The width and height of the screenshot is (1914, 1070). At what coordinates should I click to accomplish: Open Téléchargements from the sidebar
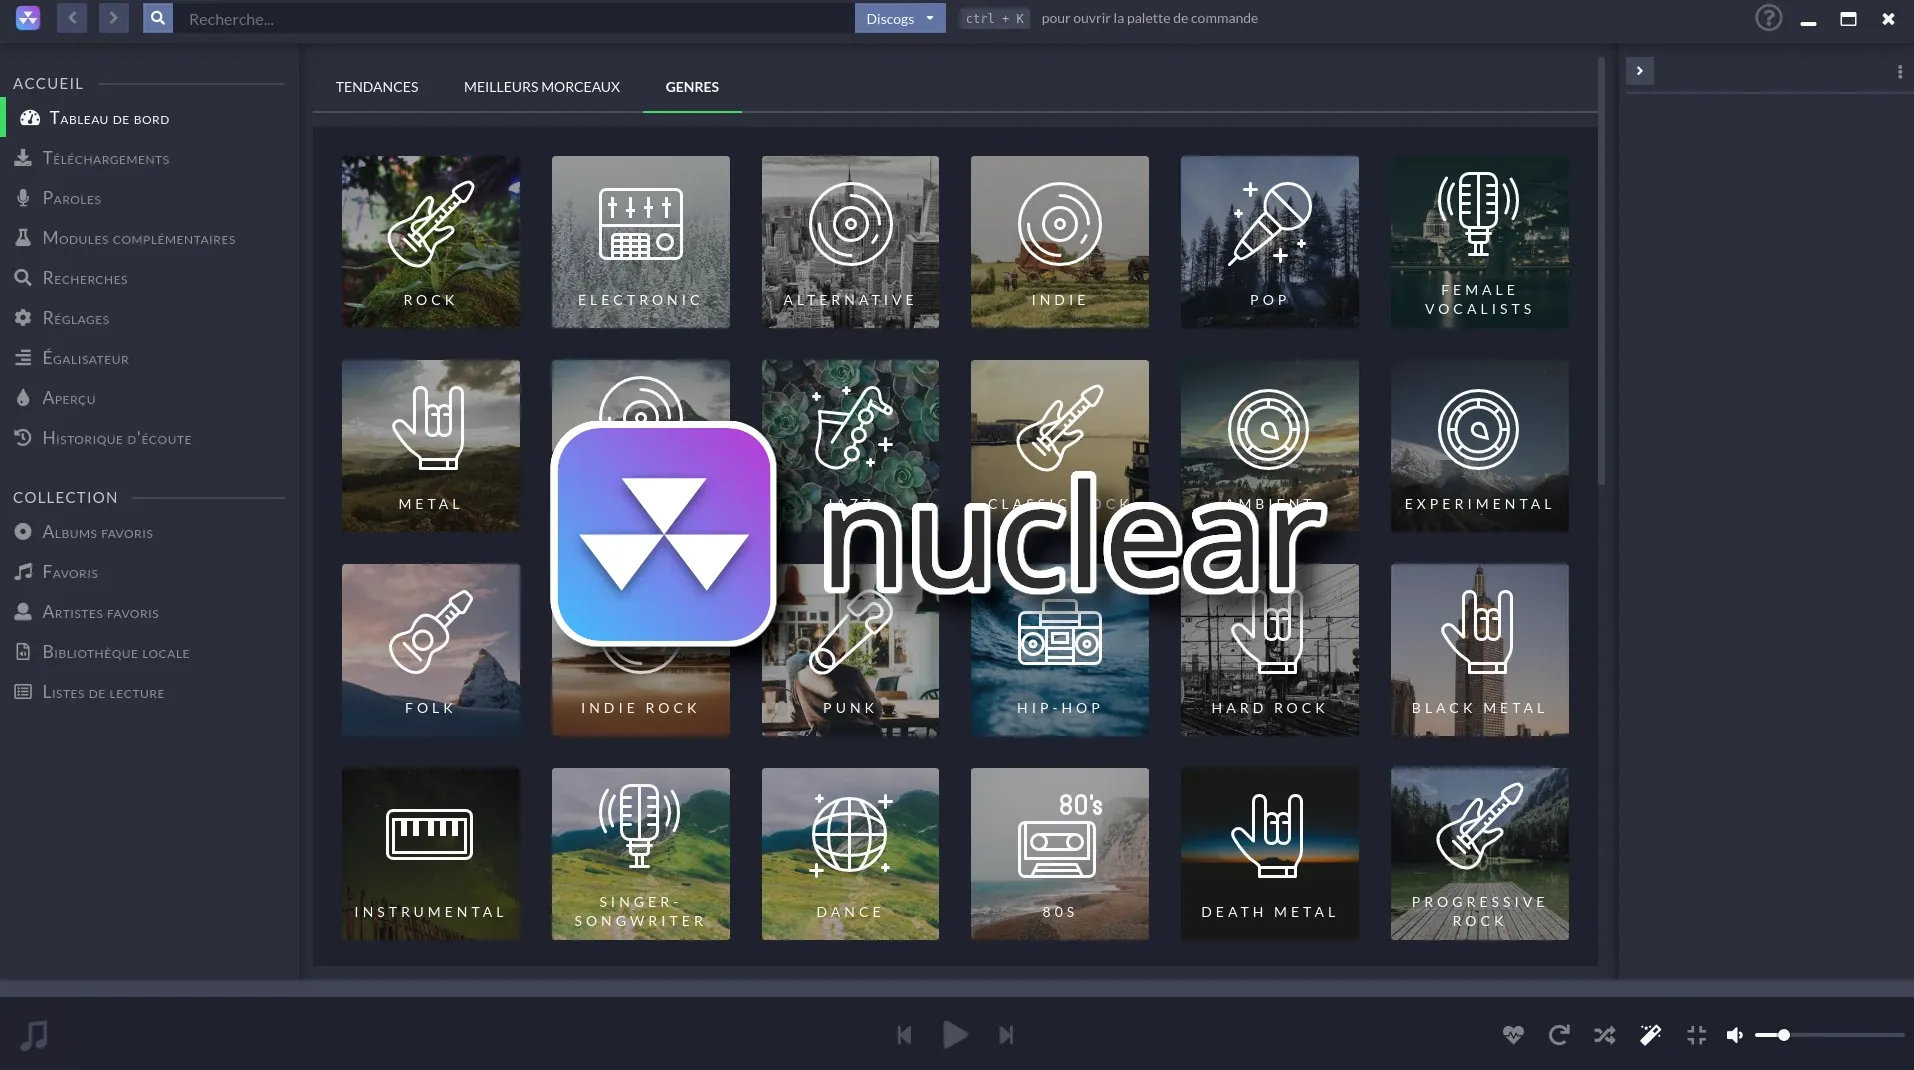(105, 158)
